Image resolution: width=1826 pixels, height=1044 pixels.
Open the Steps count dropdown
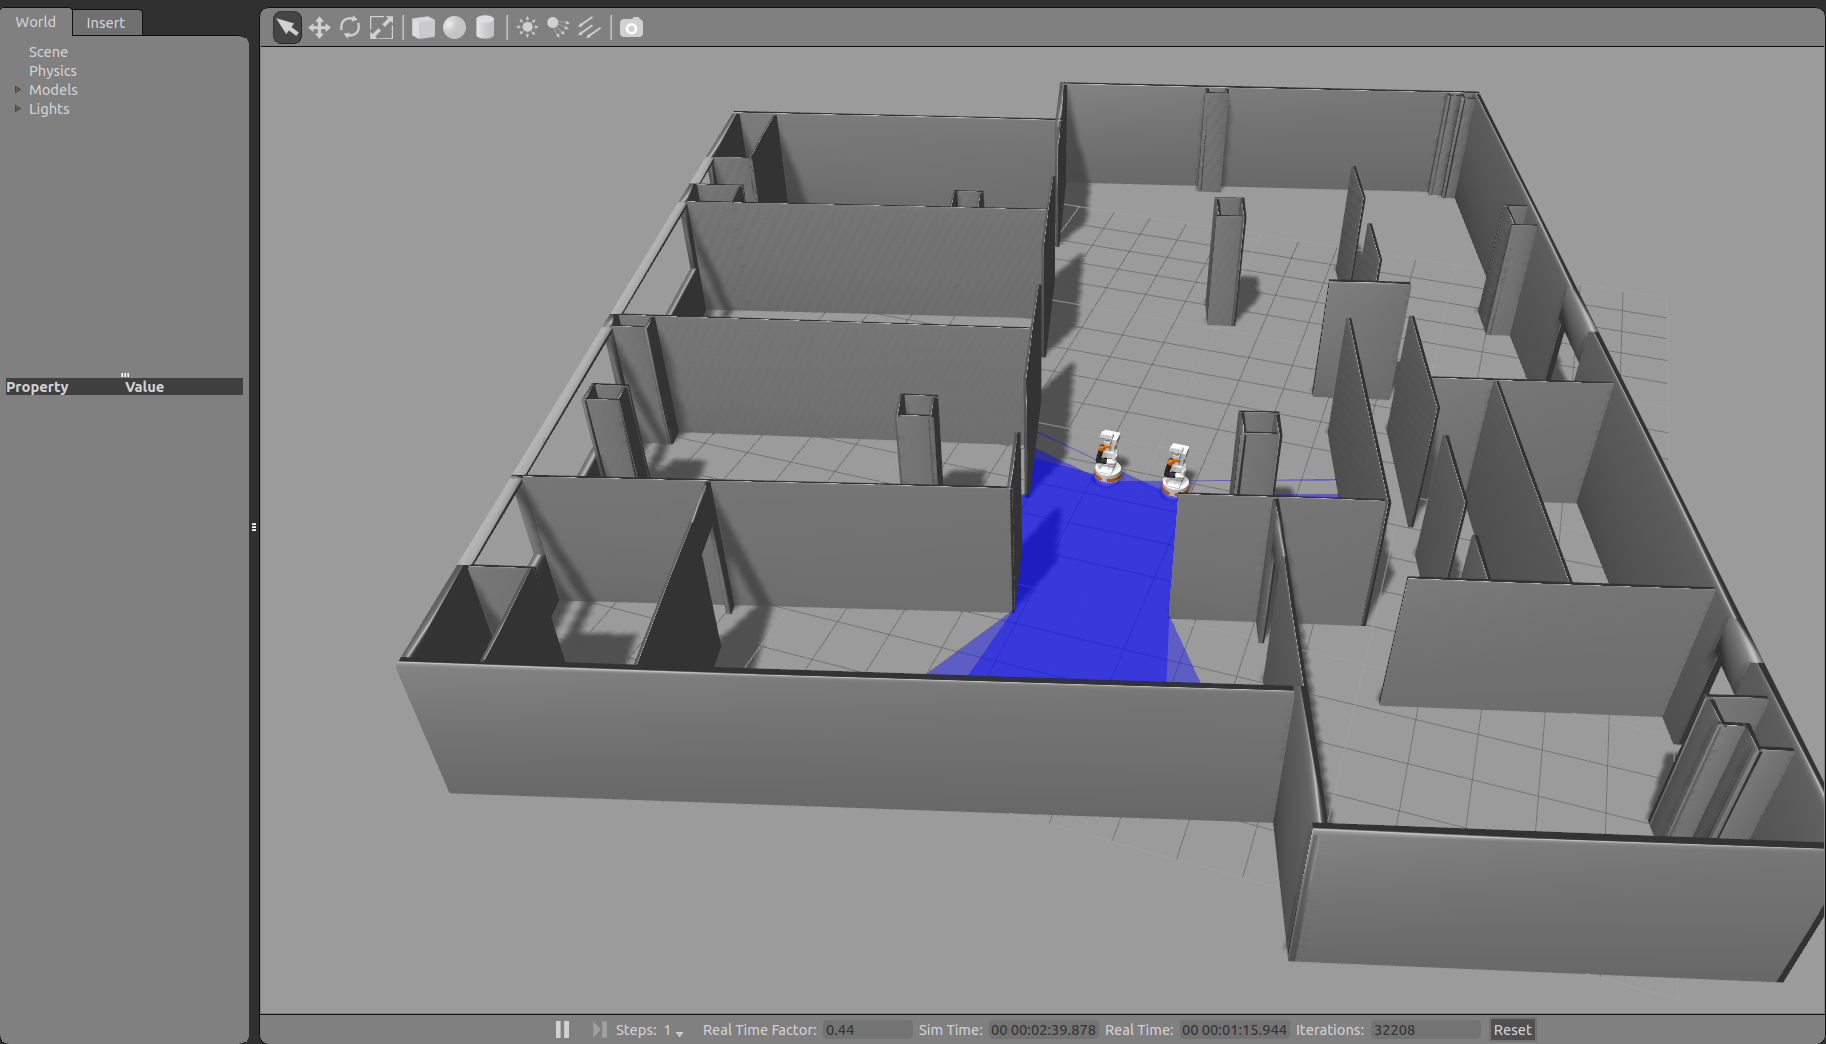[x=679, y=1032]
